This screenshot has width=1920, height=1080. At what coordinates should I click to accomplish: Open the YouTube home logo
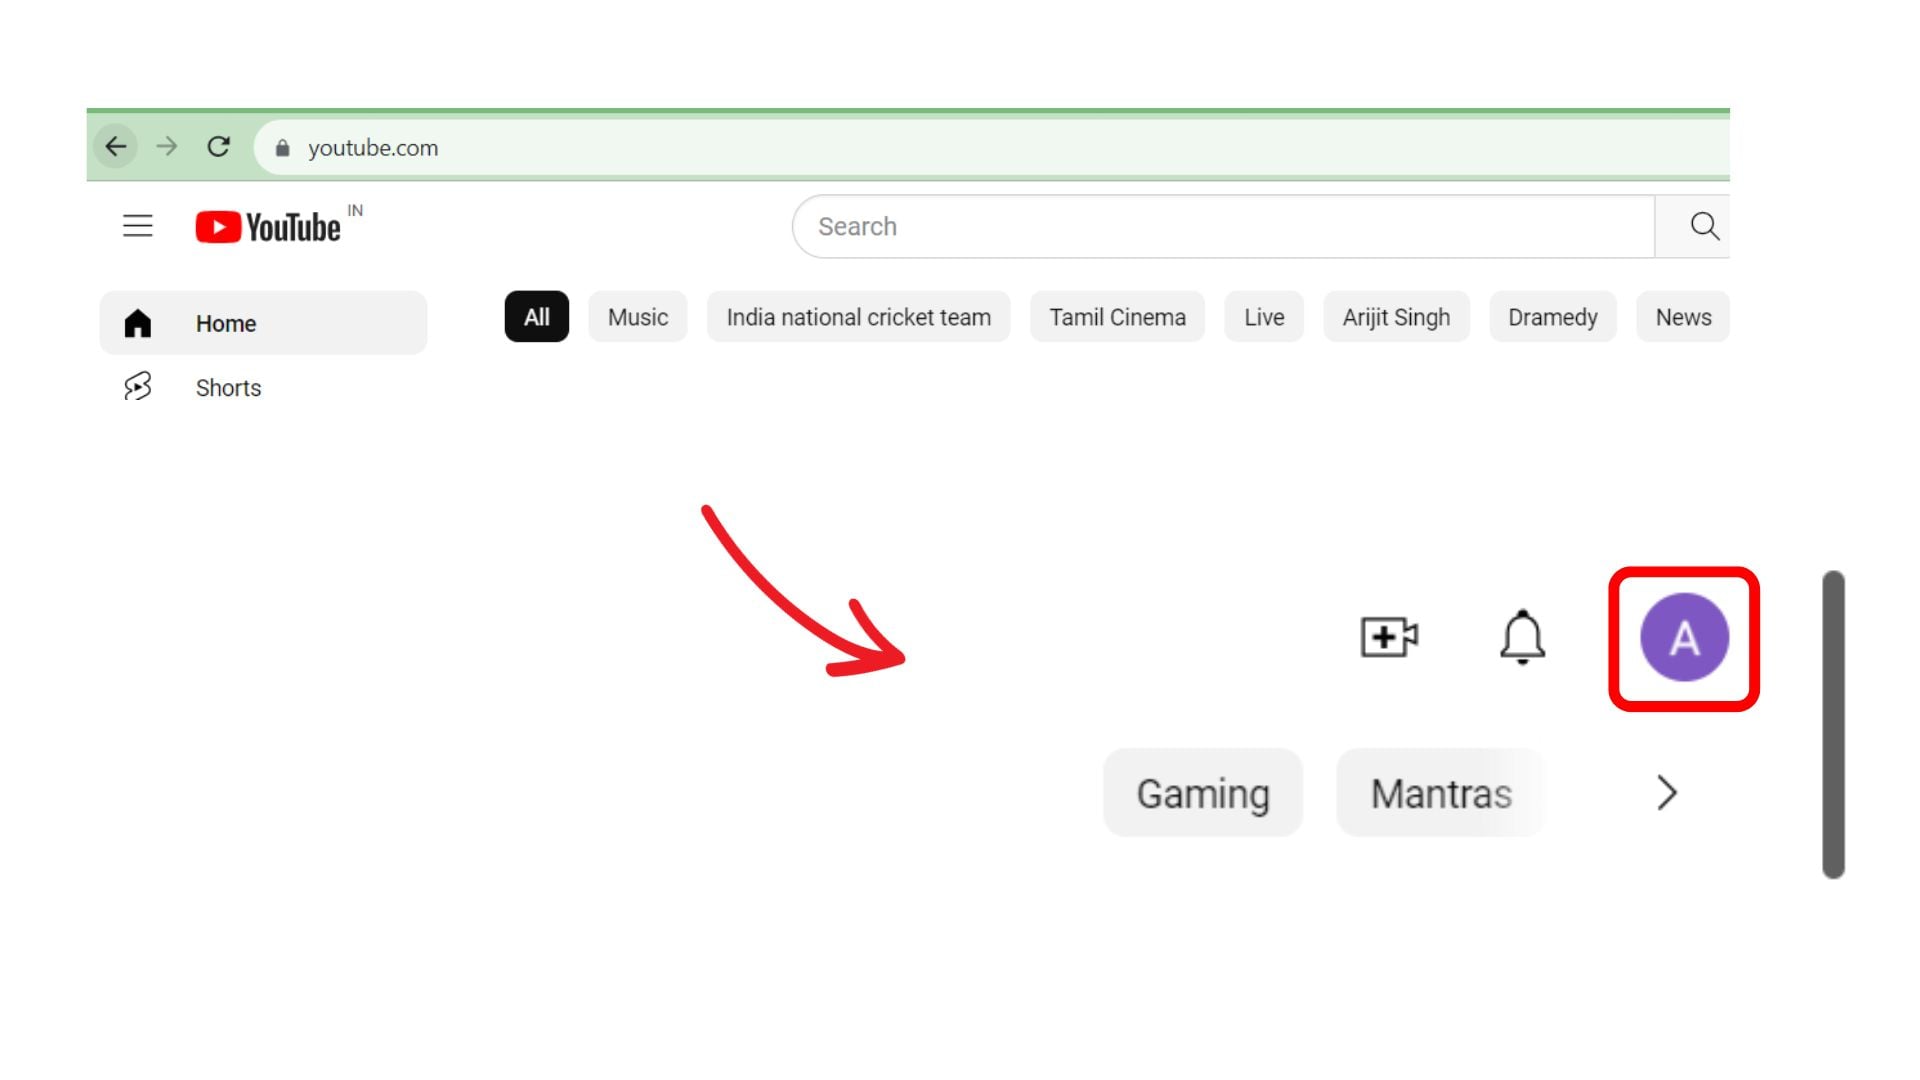click(268, 227)
